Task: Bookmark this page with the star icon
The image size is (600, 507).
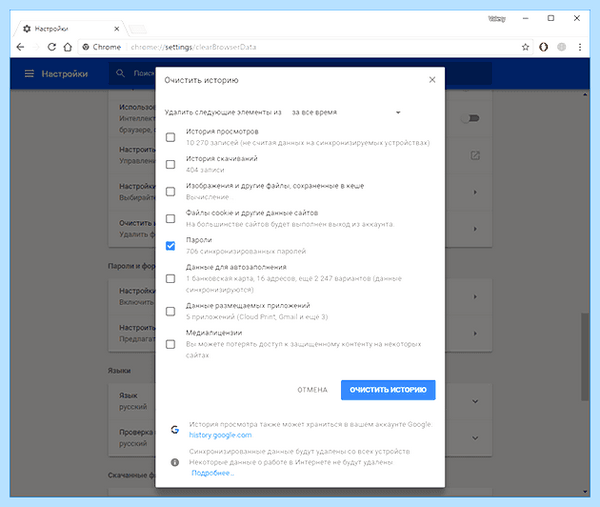Action: (x=525, y=47)
